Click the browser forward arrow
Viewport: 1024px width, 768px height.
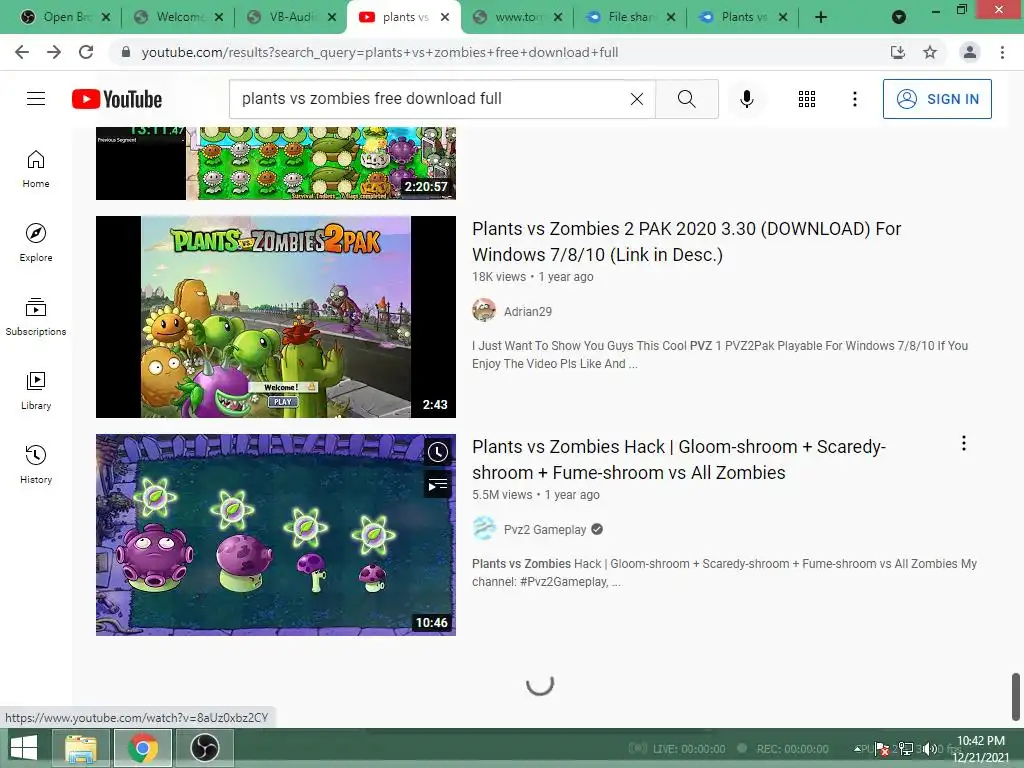click(x=54, y=52)
